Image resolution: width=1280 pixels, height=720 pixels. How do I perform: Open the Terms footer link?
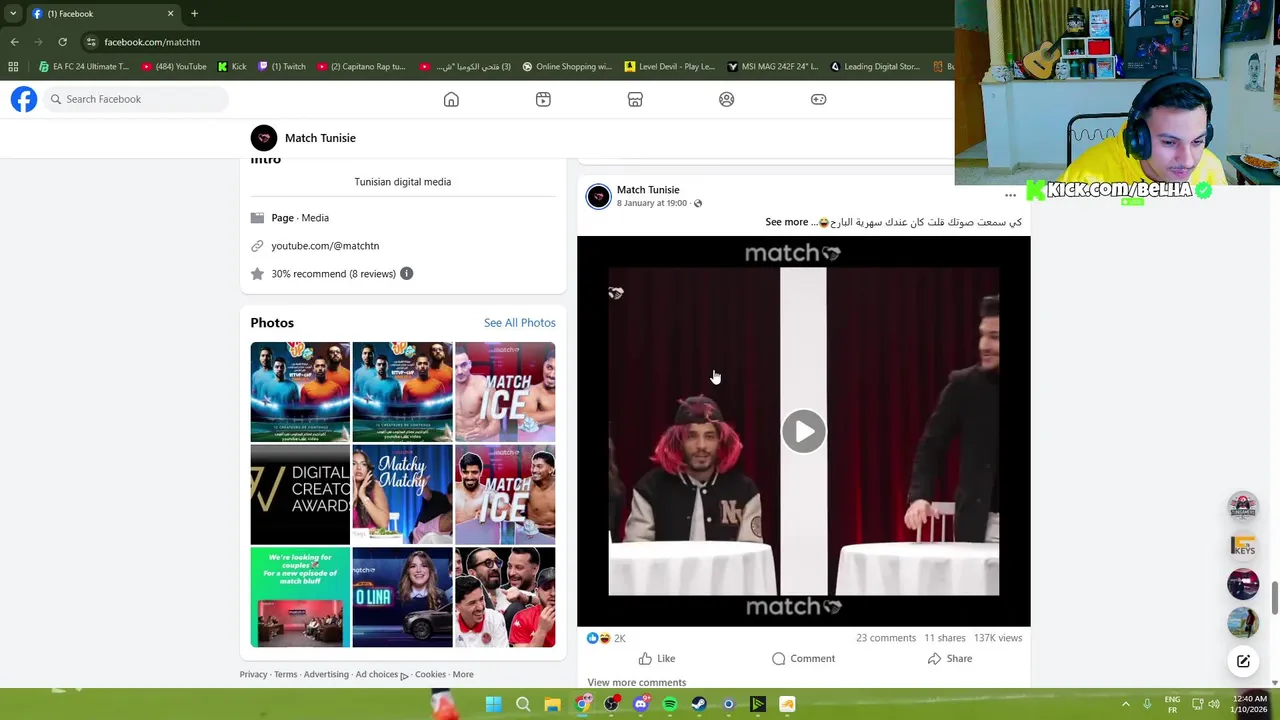coord(286,674)
